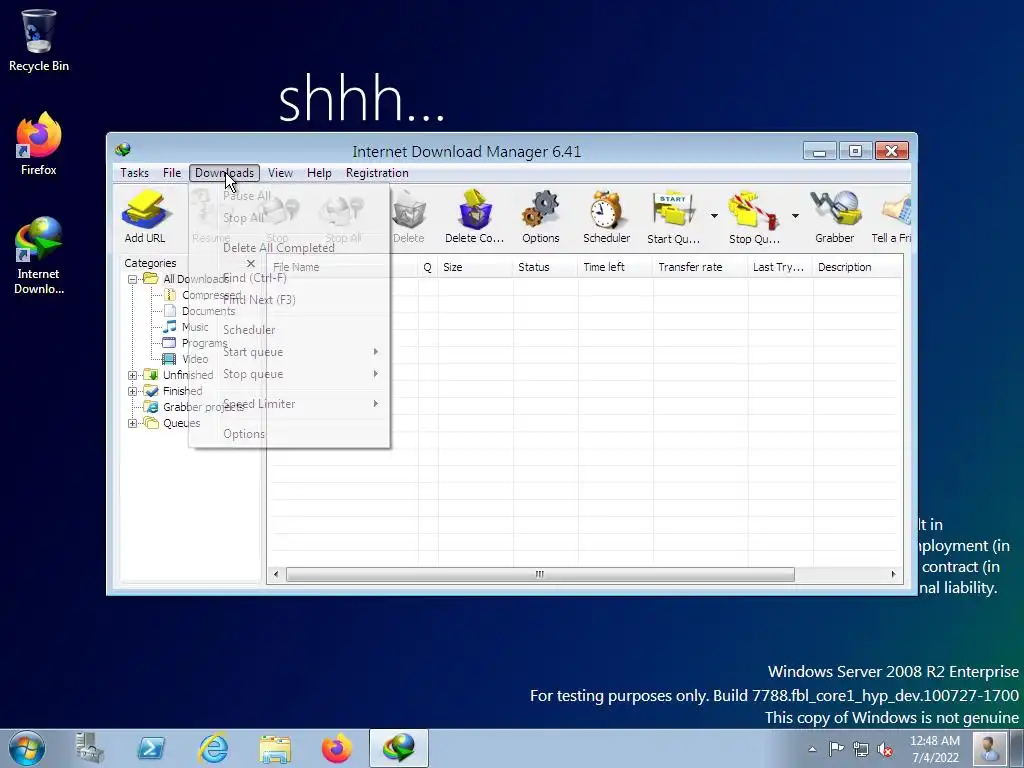1024x768 pixels.
Task: Open the Registration menu
Action: tap(377, 173)
